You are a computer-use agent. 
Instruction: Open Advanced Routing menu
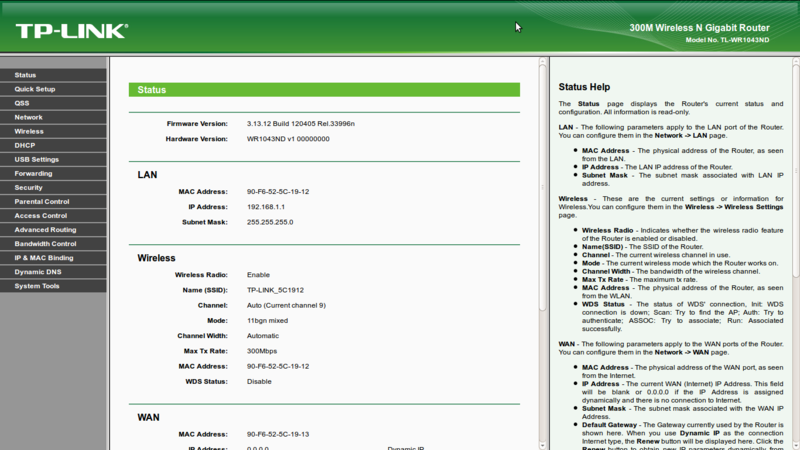[53, 230]
